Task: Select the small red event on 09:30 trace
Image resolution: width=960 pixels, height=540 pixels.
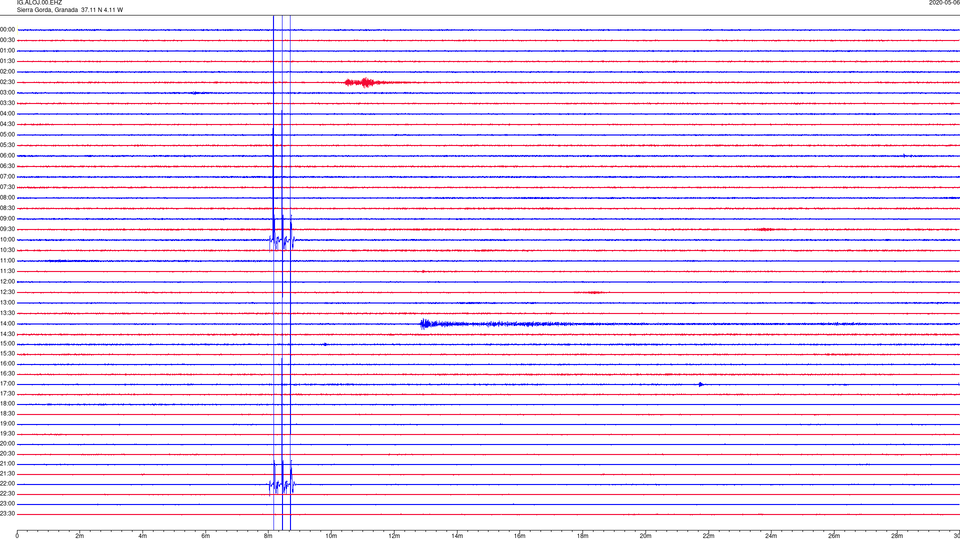Action: click(765, 229)
